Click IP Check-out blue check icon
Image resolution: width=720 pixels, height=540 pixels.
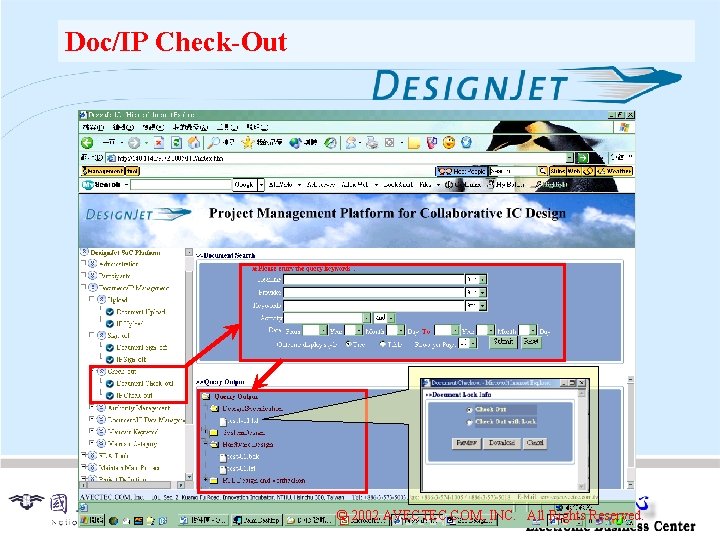point(110,395)
